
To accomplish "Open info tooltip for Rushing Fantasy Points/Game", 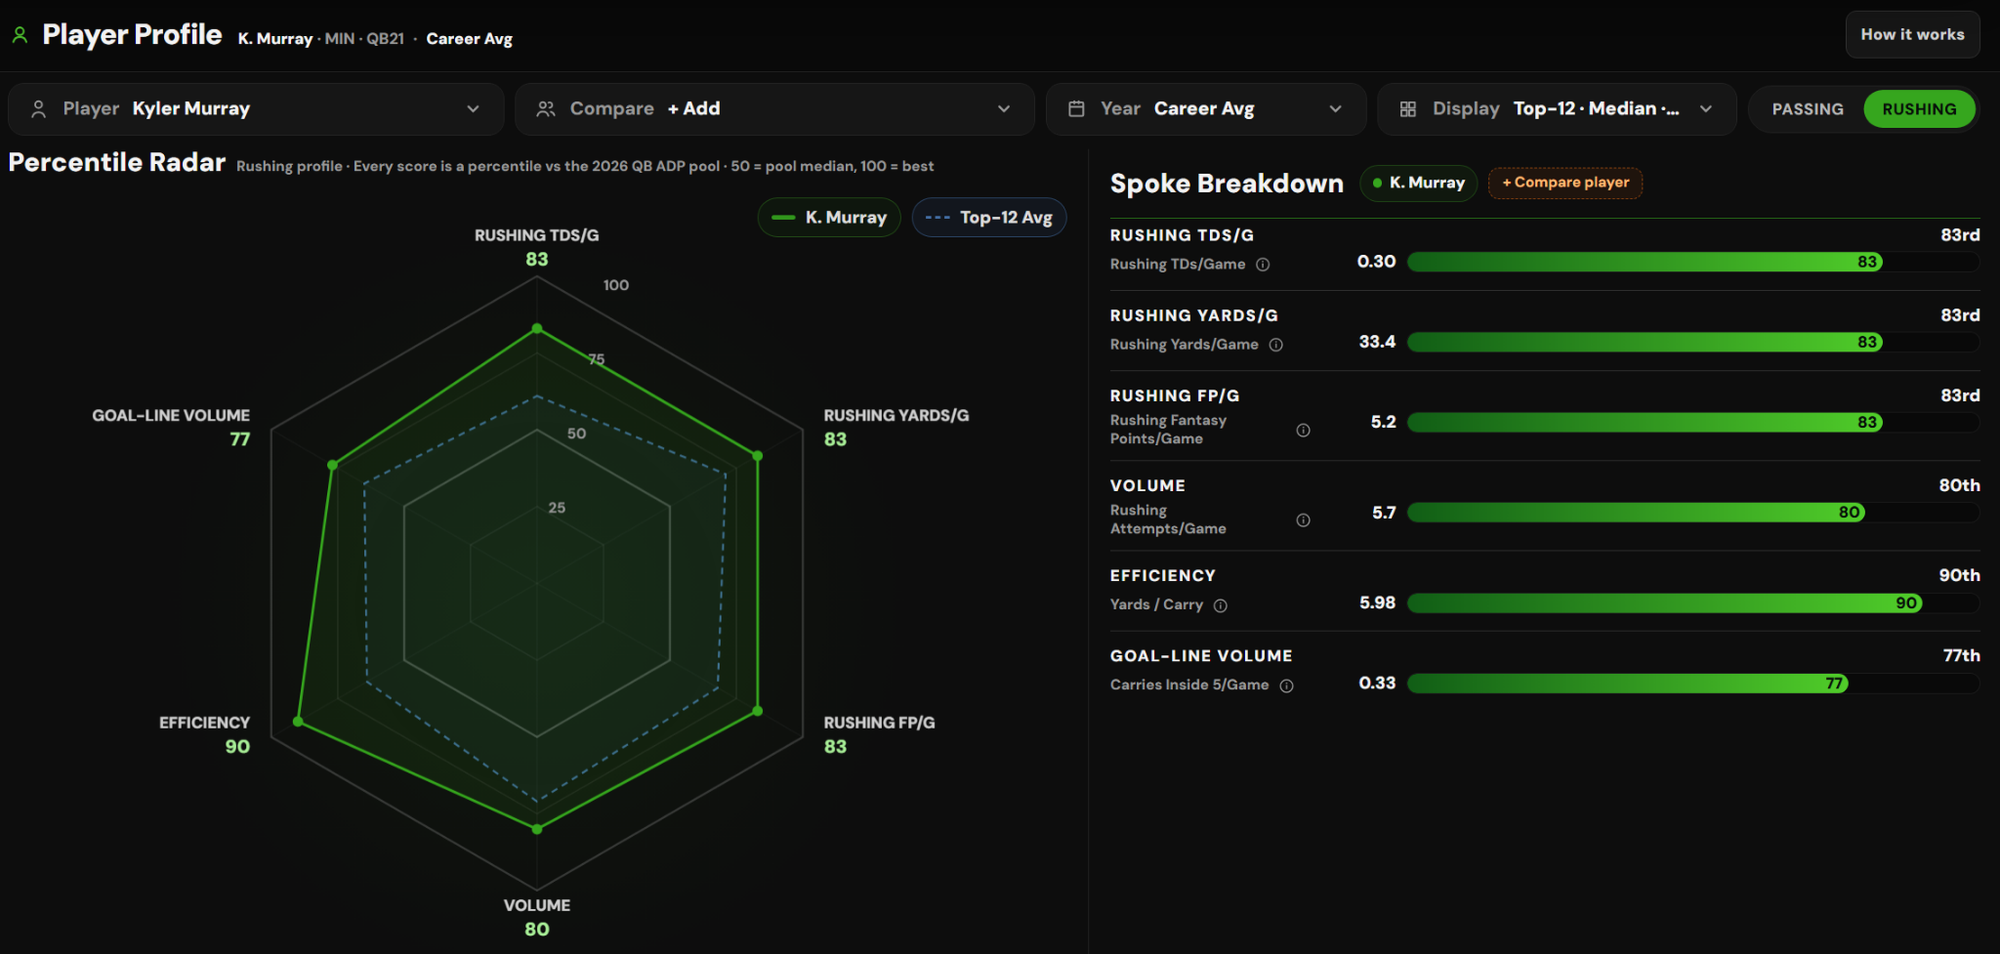I will pos(1303,430).
